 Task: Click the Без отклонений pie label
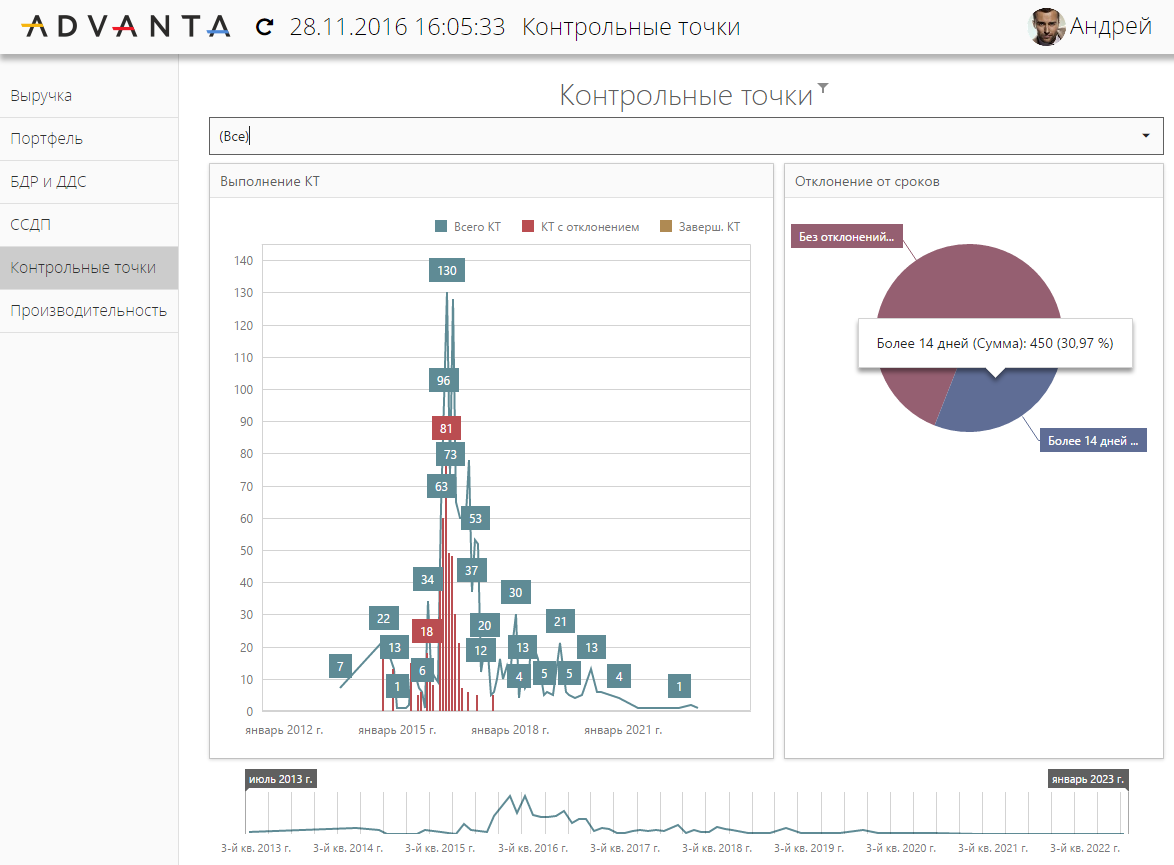pyautogui.click(x=846, y=237)
